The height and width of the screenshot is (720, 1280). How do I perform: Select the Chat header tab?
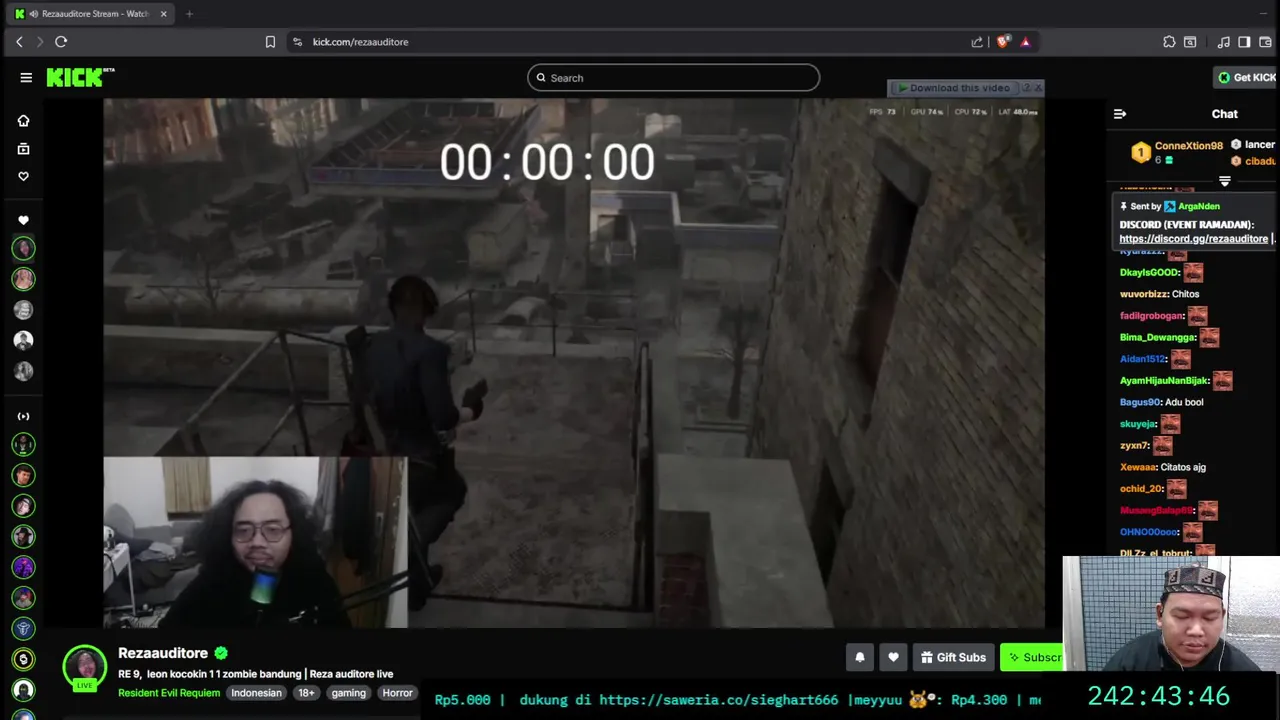point(1224,114)
